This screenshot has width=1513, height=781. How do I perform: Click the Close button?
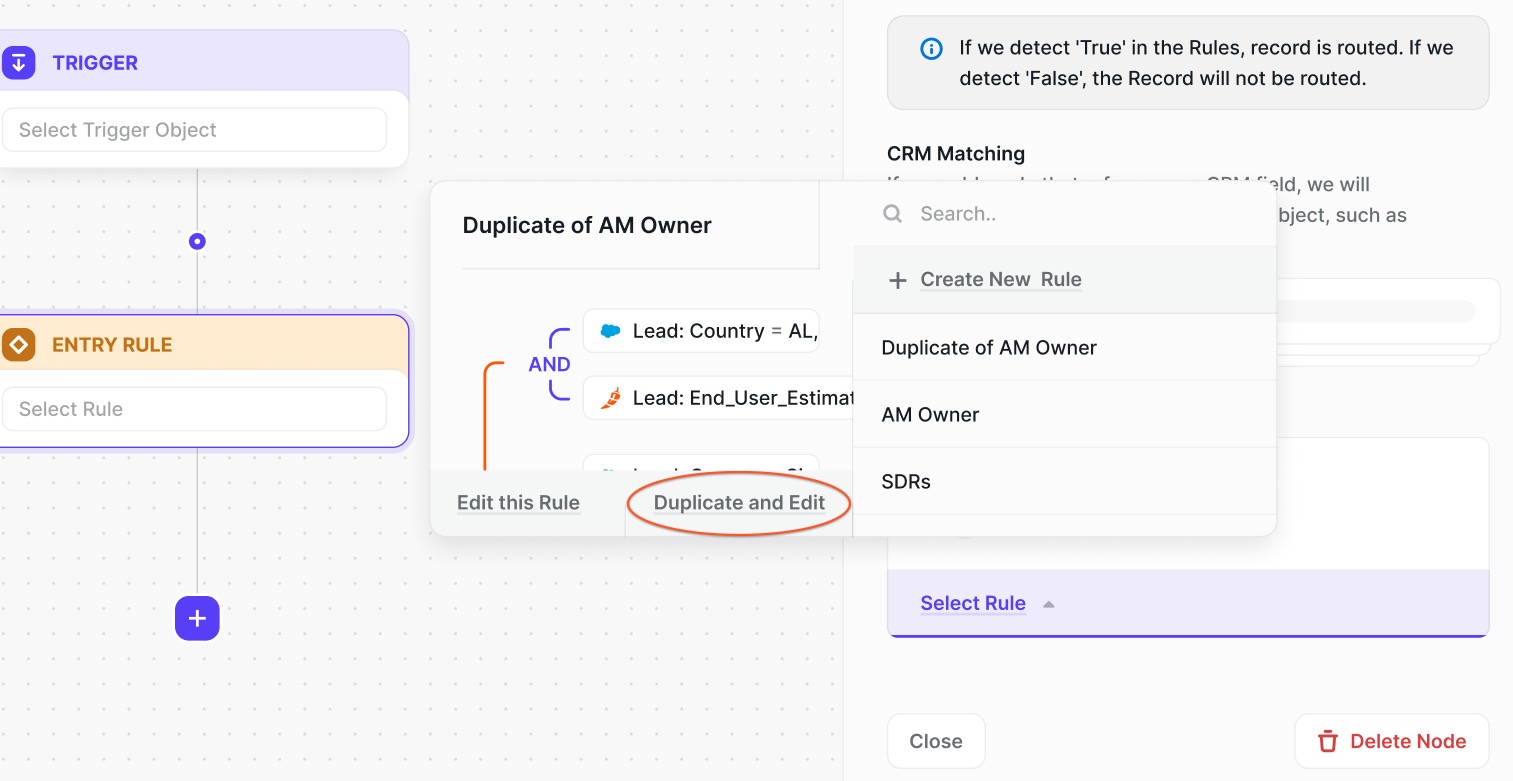(936, 741)
